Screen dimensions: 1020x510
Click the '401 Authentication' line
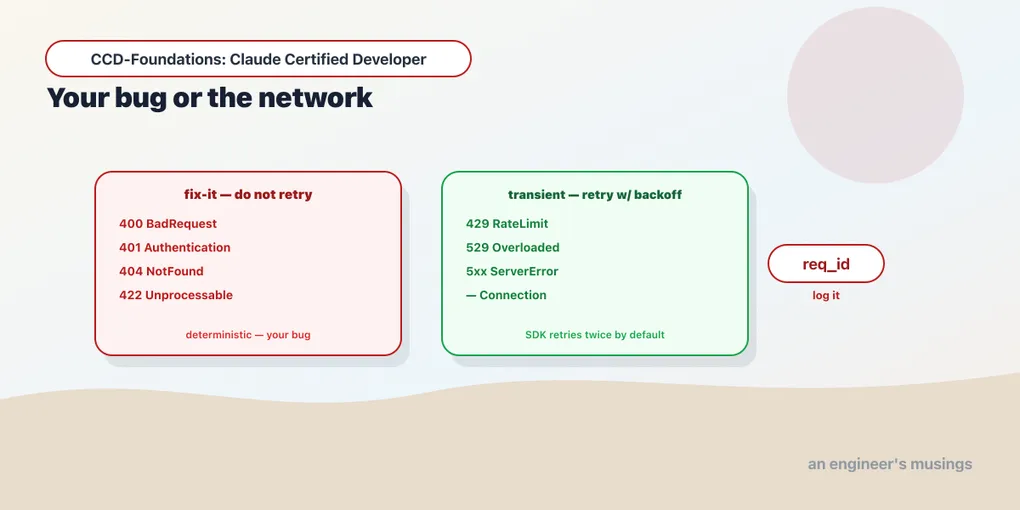[x=174, y=248]
